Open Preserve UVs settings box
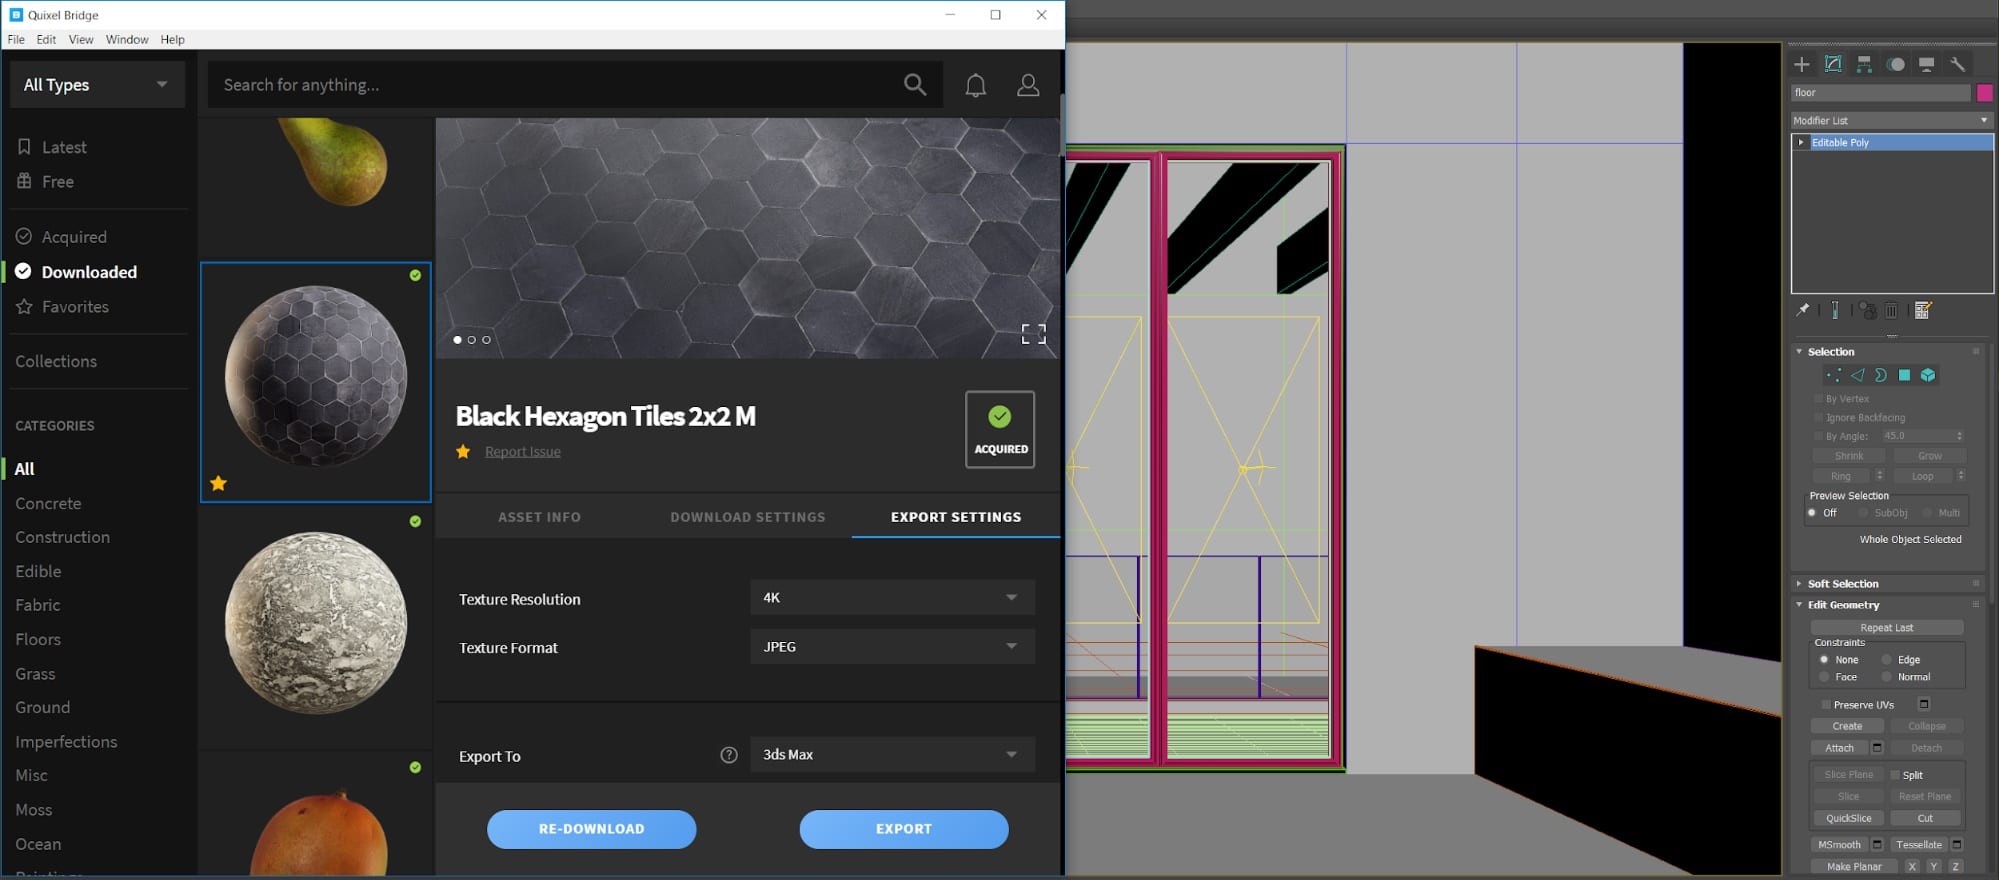Image resolution: width=1999 pixels, height=880 pixels. click(x=1923, y=704)
